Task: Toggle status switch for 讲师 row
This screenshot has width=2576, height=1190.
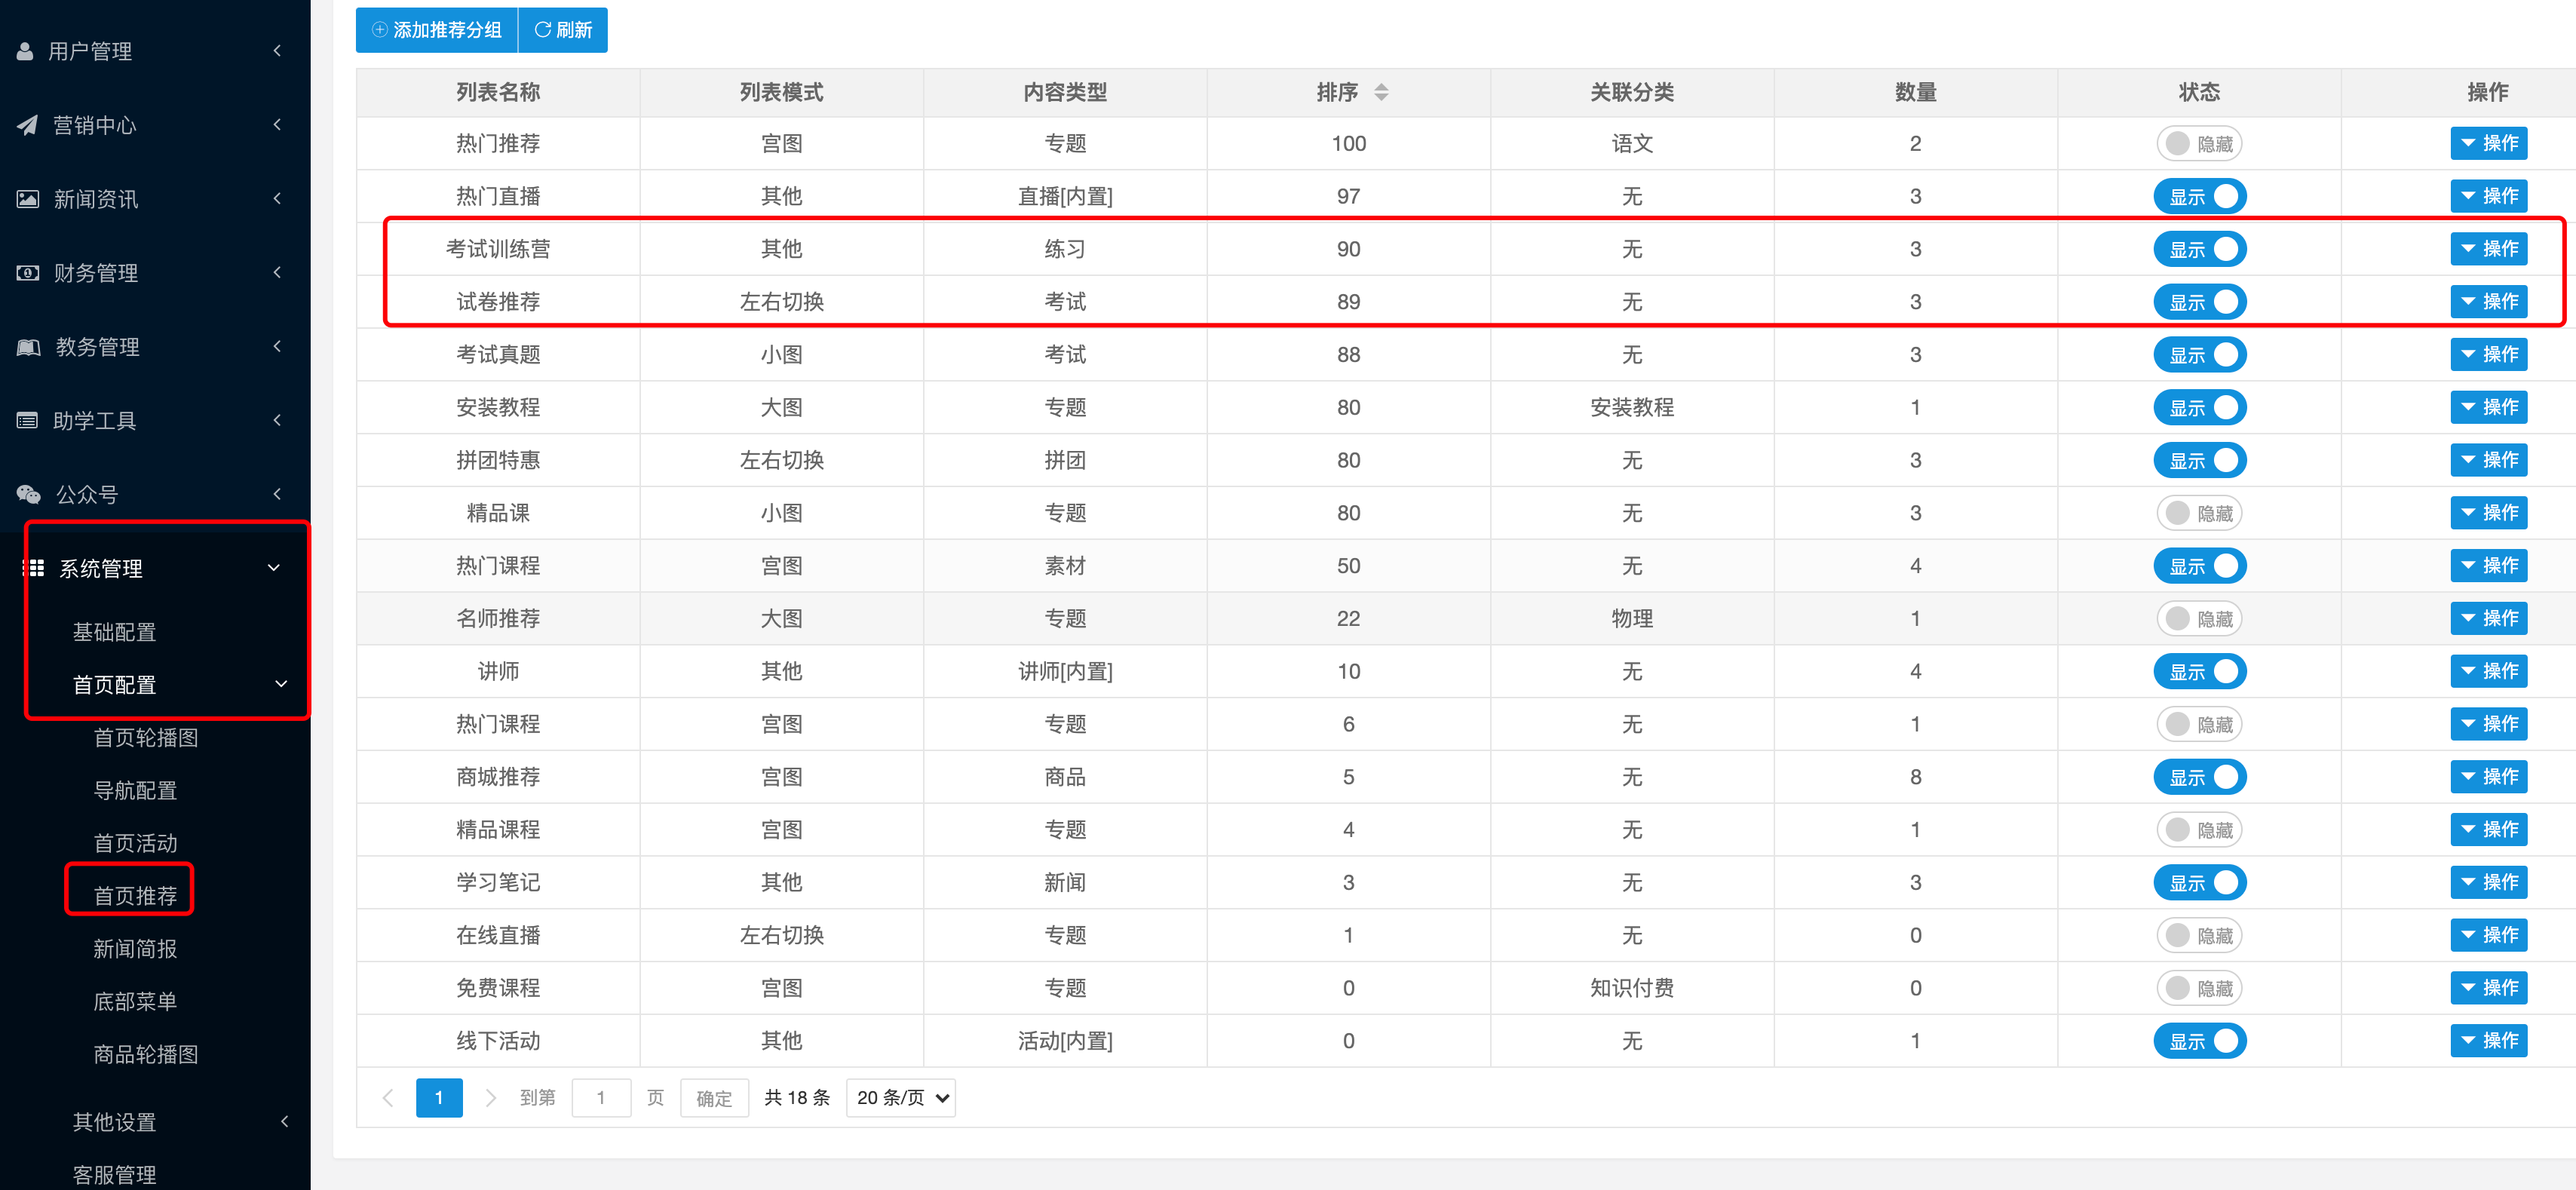Action: [2199, 672]
